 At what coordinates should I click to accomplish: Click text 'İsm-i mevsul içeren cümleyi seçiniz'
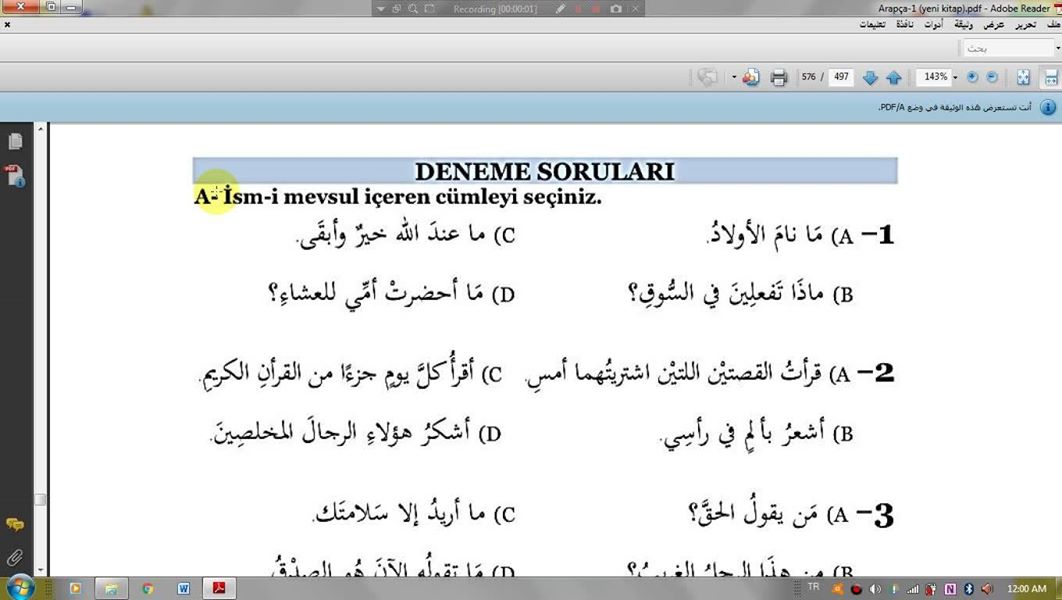click(412, 197)
